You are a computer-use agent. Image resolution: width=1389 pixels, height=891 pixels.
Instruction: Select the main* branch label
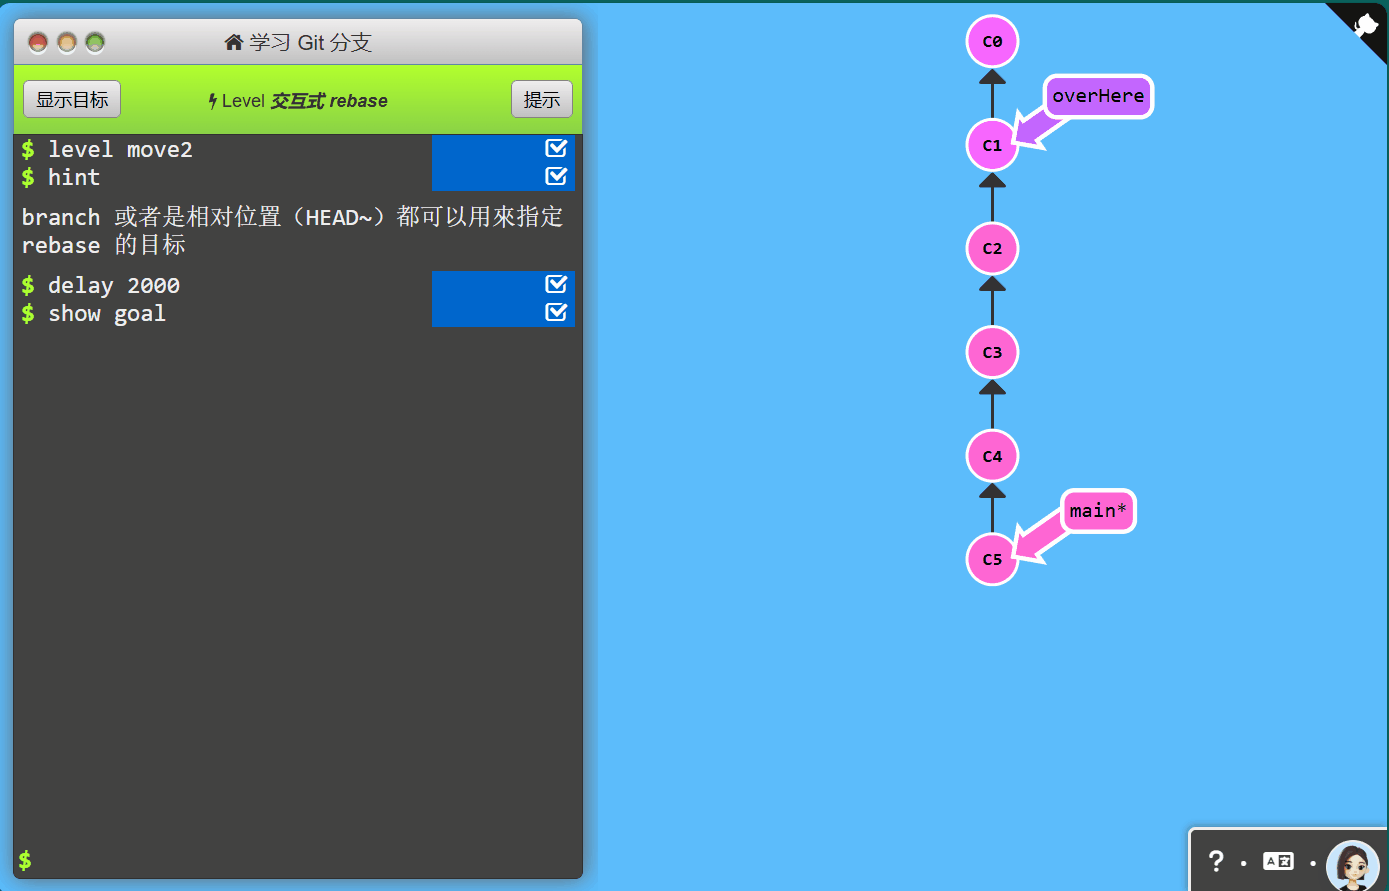tap(1097, 510)
